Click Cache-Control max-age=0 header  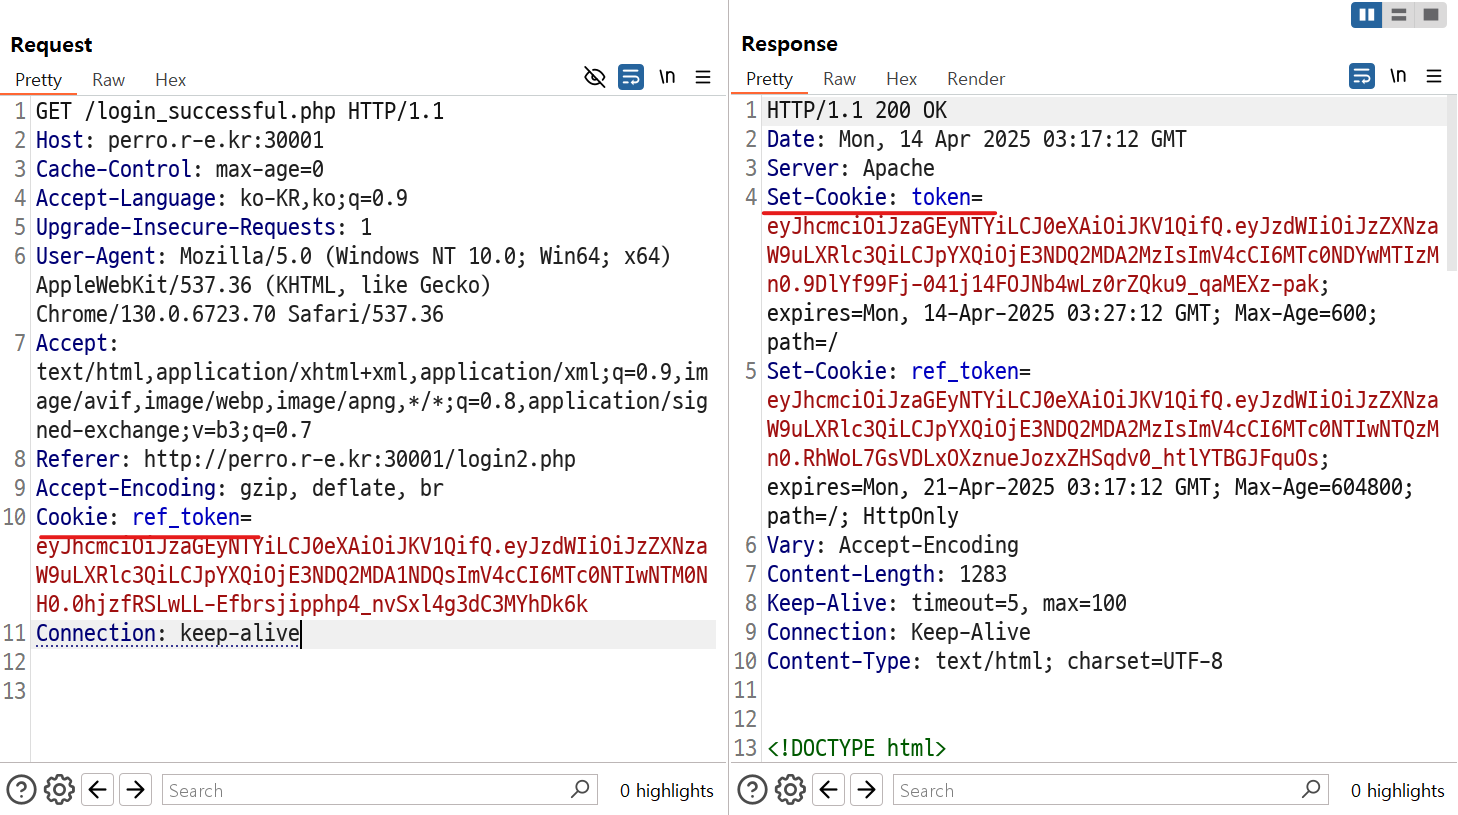pyautogui.click(x=180, y=169)
